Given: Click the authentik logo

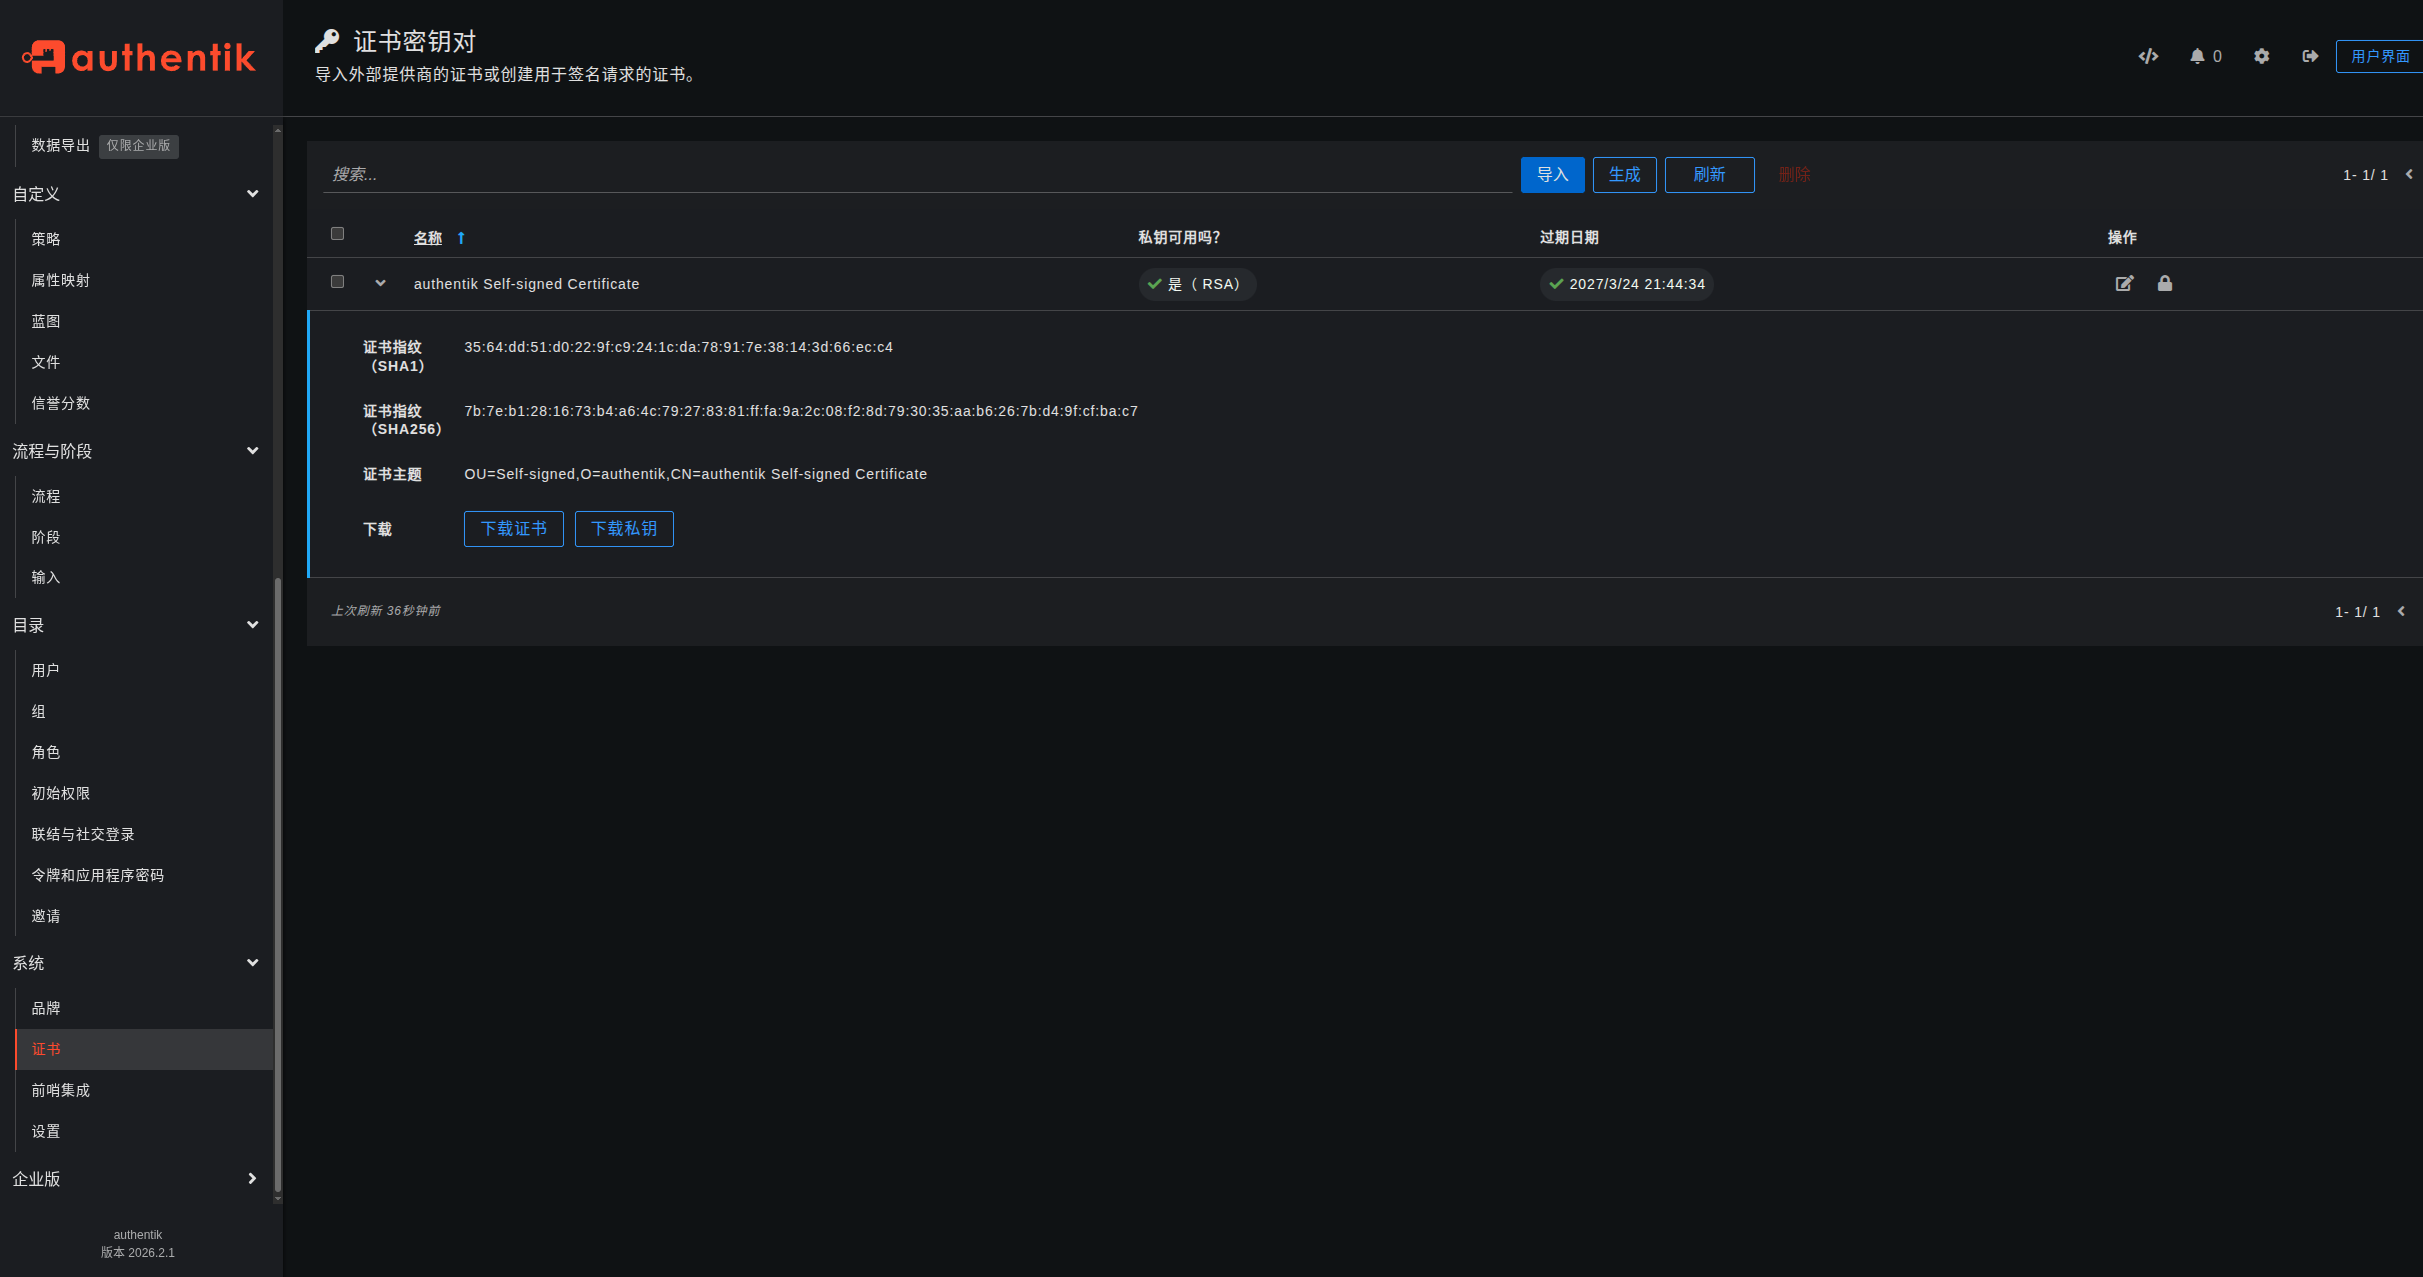Looking at the screenshot, I should [140, 57].
